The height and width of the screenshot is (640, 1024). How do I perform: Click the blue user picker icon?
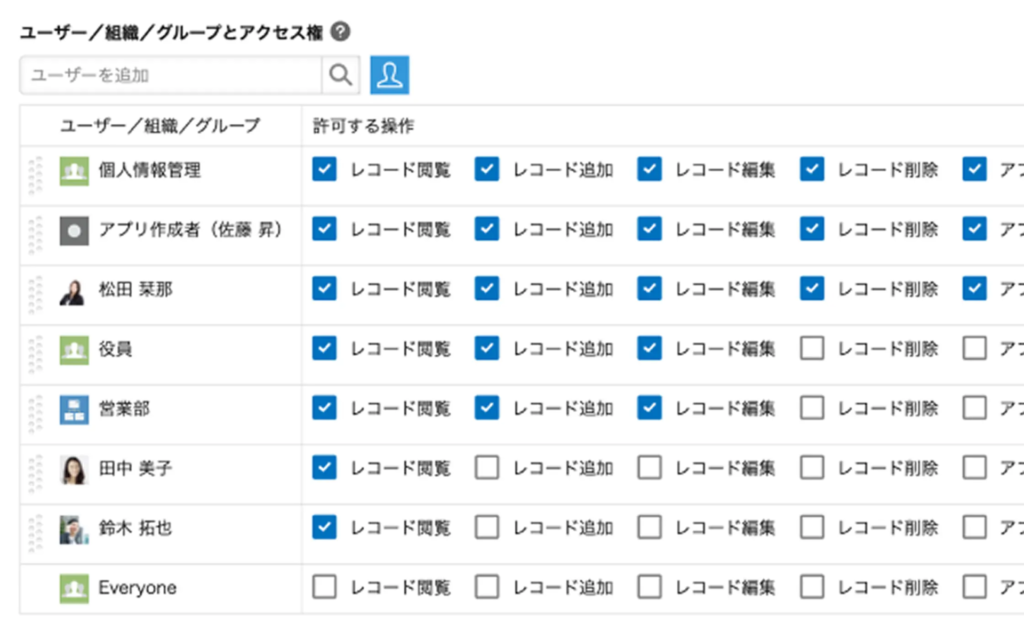390,74
